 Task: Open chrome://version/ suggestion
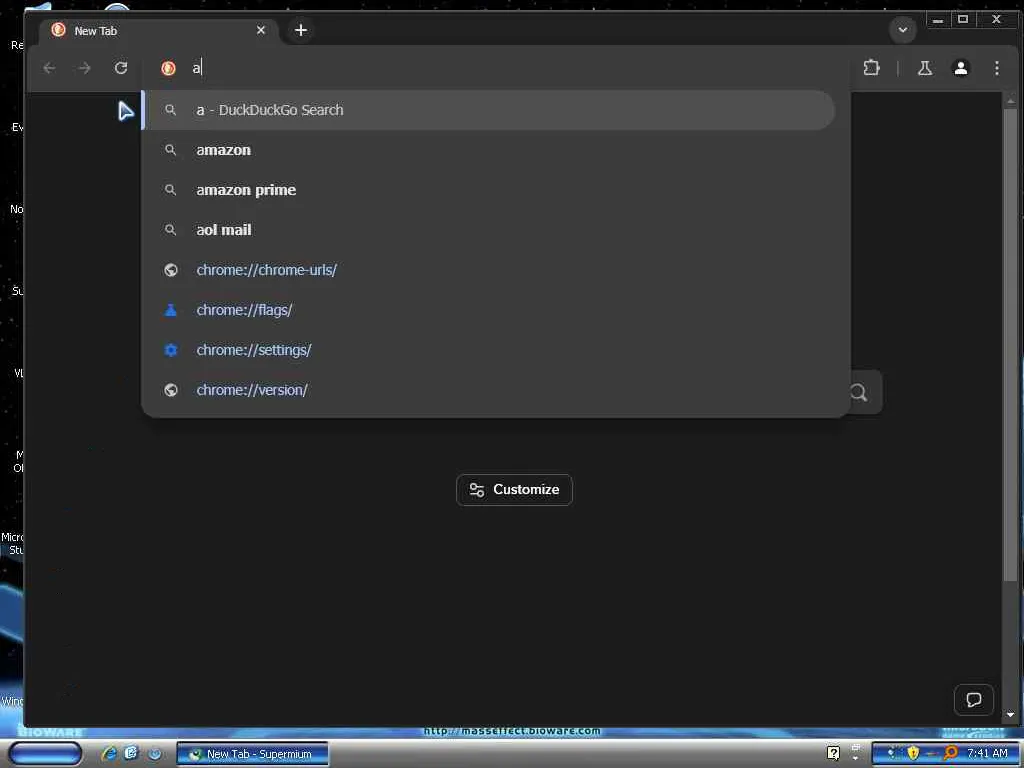coord(488,390)
